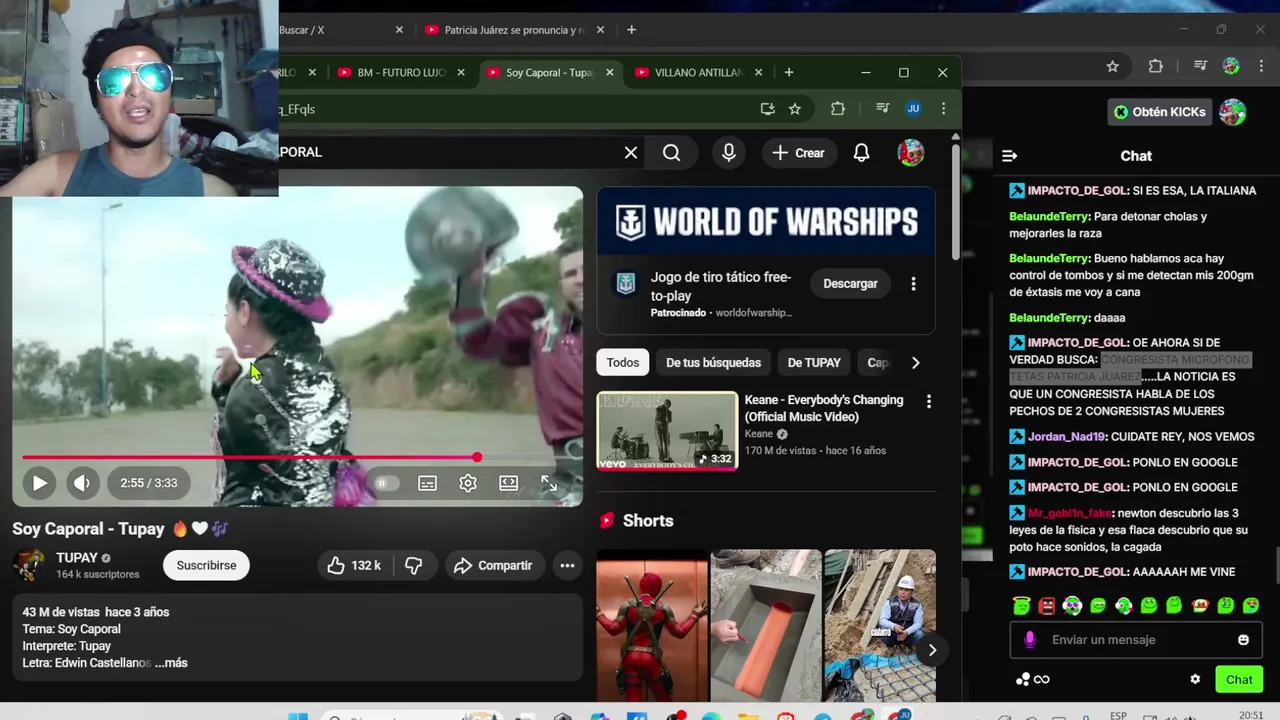Expand video description with ...más

point(171,663)
